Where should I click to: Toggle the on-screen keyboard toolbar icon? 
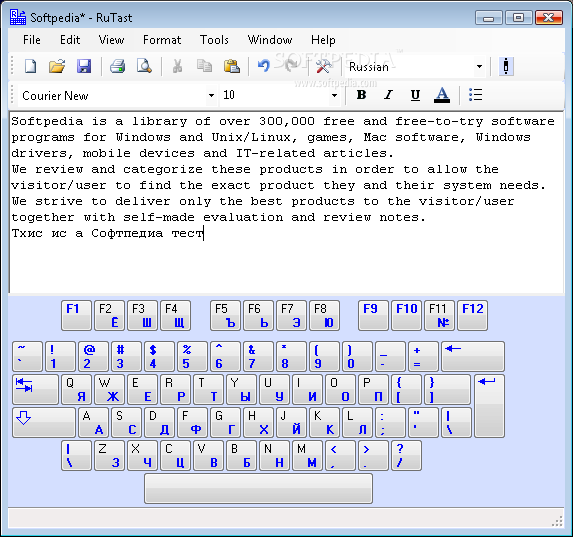tap(506, 67)
